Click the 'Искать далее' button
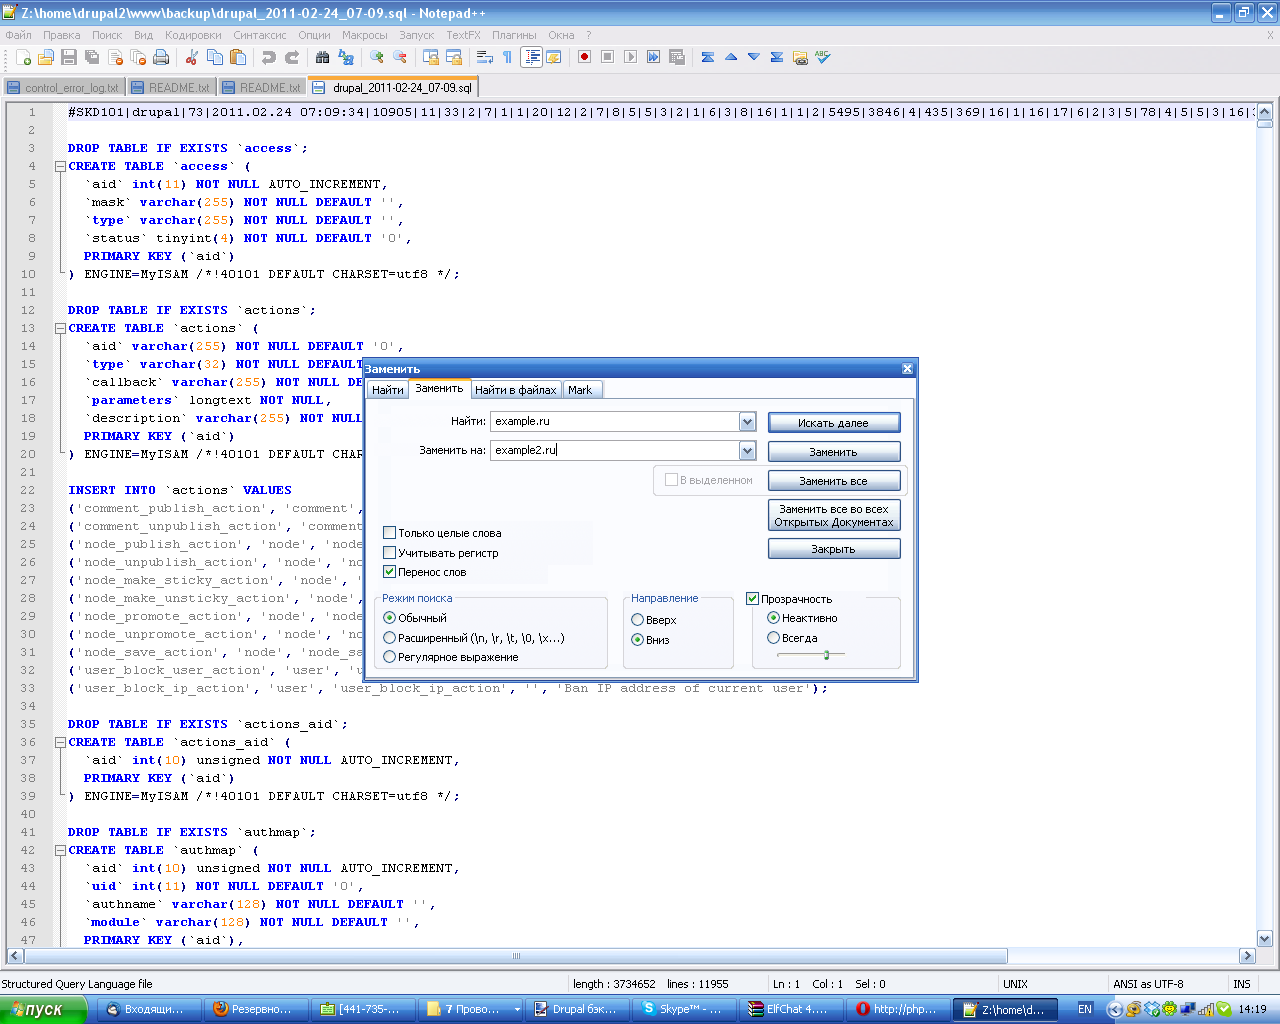The width and height of the screenshot is (1280, 1024). click(x=833, y=423)
